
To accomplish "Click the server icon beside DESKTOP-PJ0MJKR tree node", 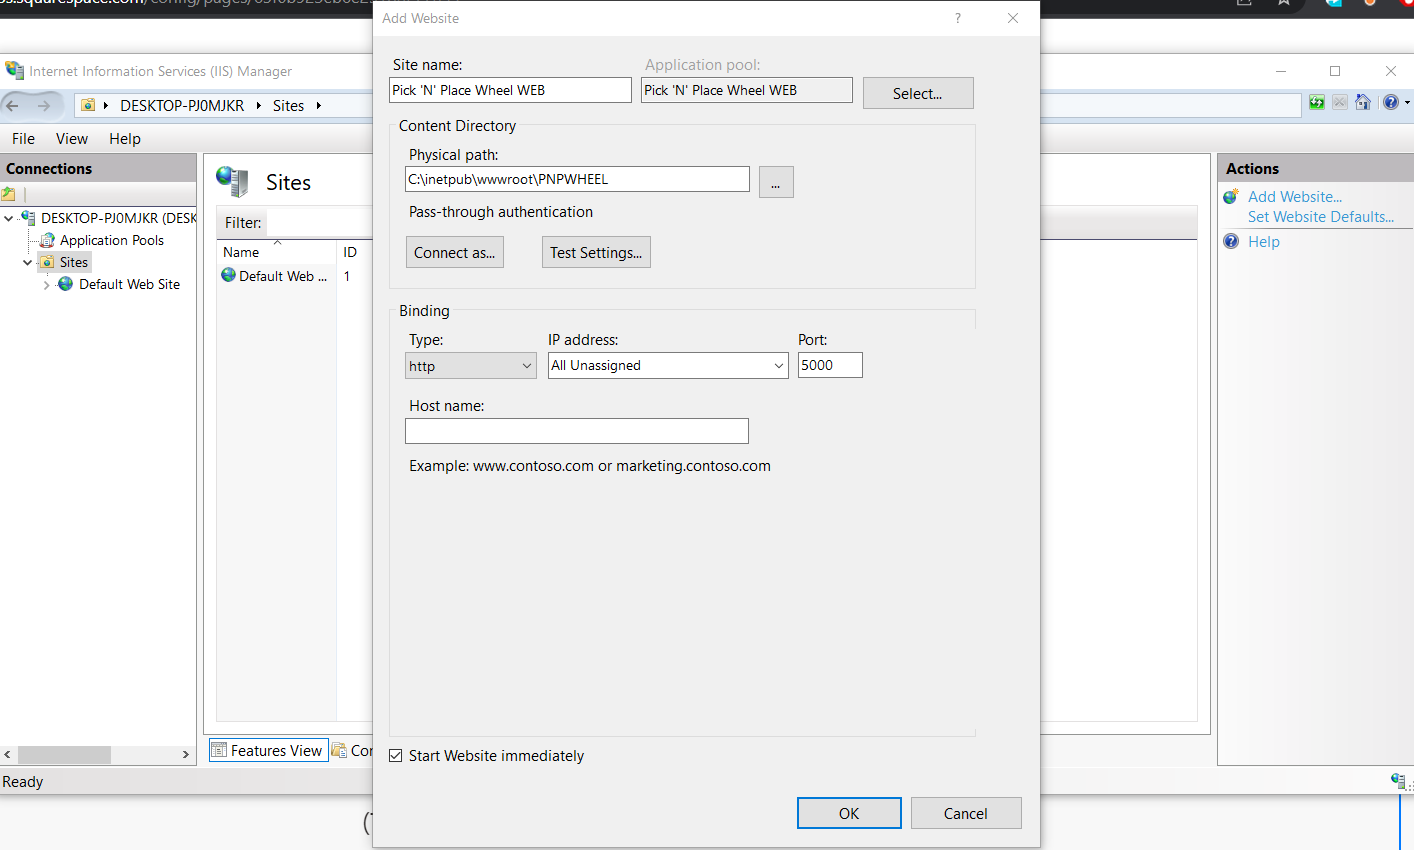I will coord(28,218).
